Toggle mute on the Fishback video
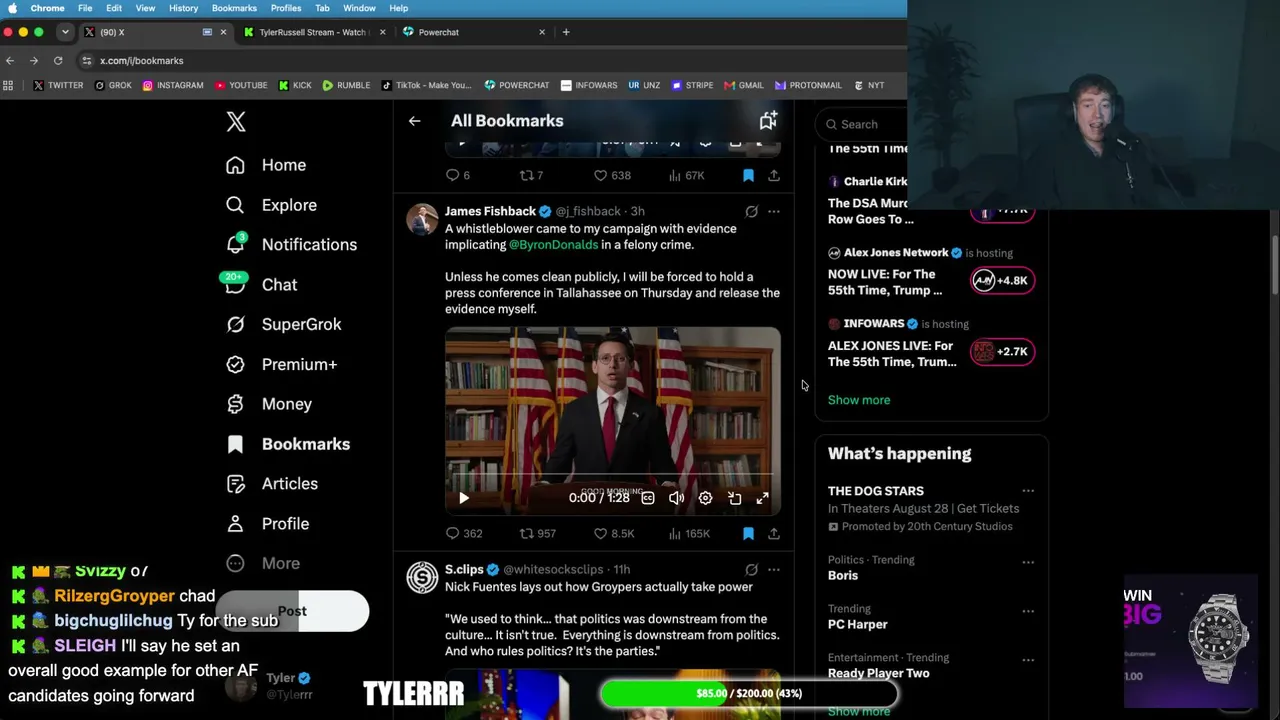Viewport: 1280px width, 720px height. (676, 498)
